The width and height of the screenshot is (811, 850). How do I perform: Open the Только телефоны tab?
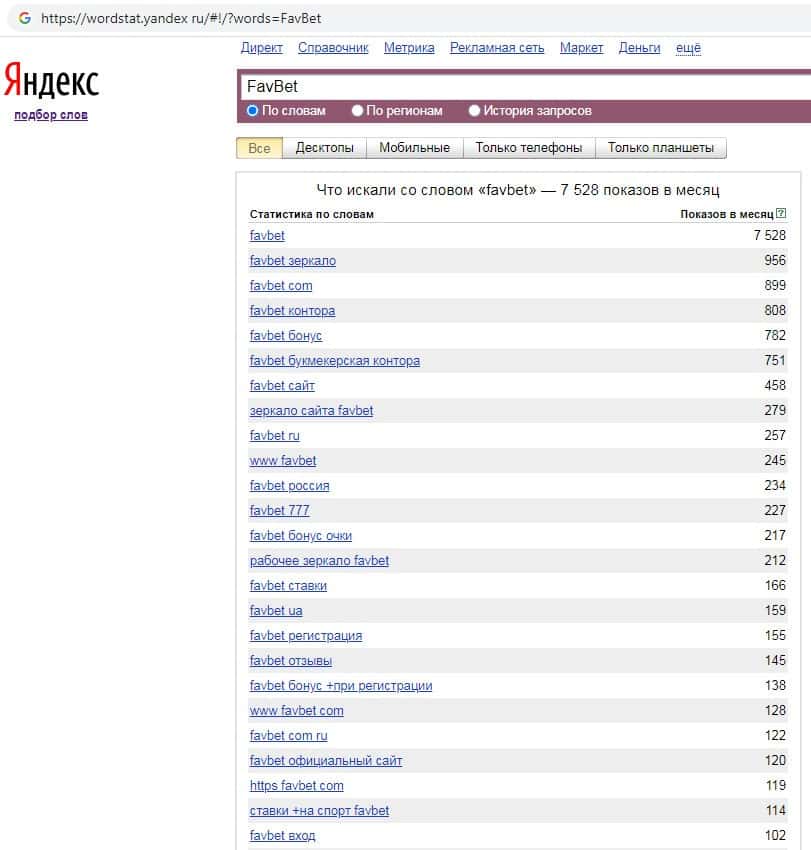[528, 148]
